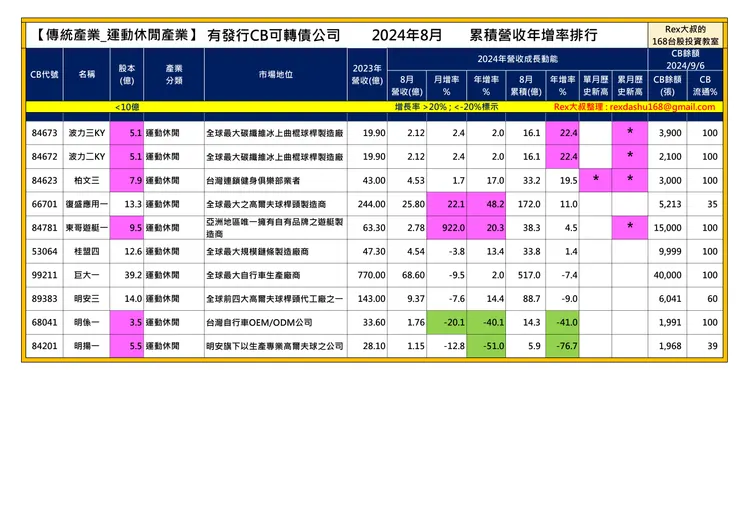Click the name cell 柏文三
The height and width of the screenshot is (523, 740).
tap(87, 180)
